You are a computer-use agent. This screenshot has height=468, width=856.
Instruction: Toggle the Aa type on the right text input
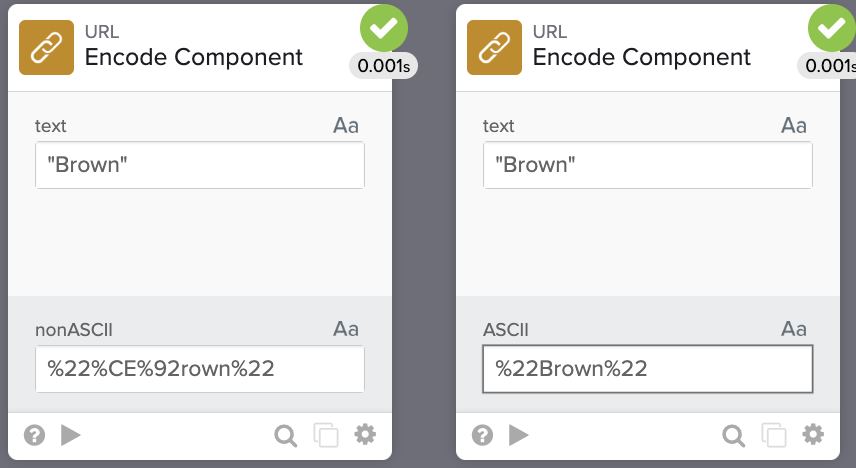793,126
